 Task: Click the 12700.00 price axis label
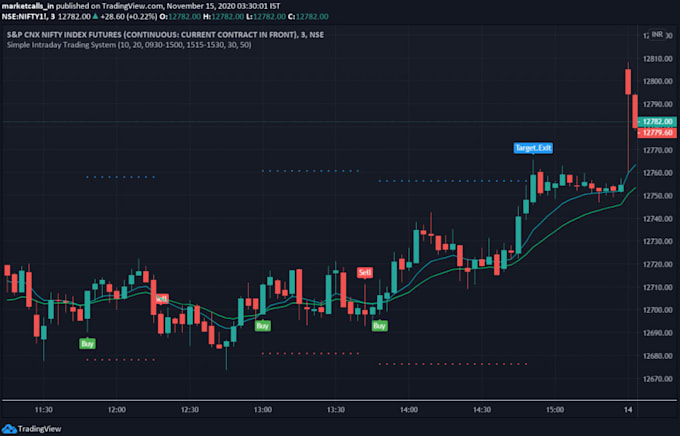point(657,310)
